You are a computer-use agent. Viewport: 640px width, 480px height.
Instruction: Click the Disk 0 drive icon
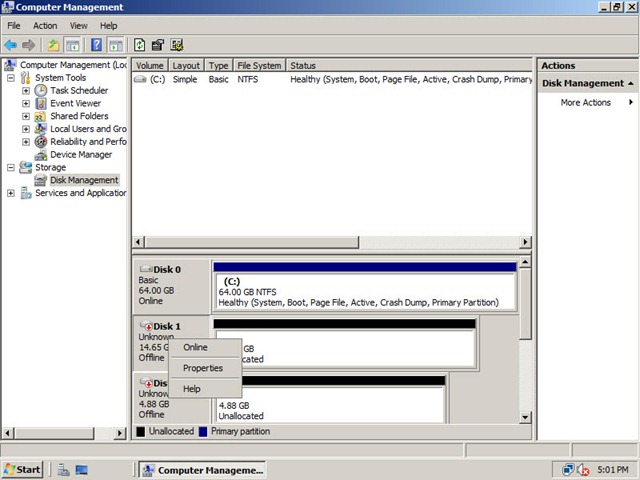click(146, 269)
